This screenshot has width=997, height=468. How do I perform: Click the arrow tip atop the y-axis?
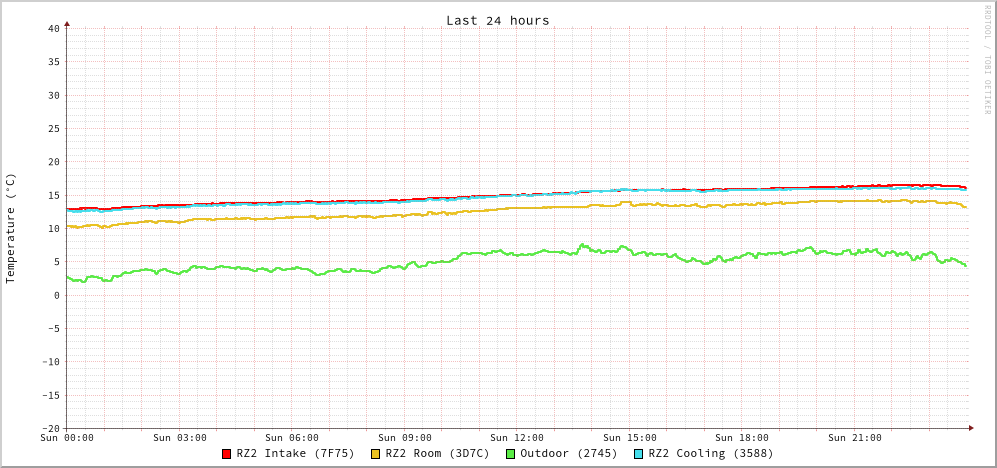coord(67,22)
